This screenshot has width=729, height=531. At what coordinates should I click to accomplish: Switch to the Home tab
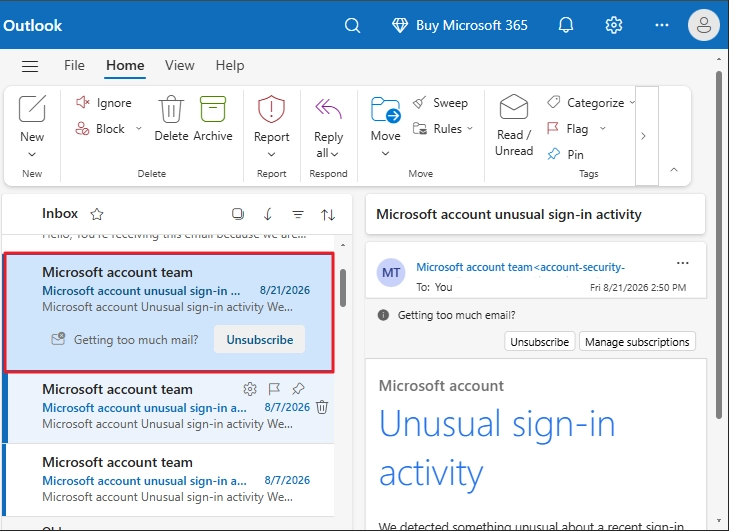(x=125, y=65)
